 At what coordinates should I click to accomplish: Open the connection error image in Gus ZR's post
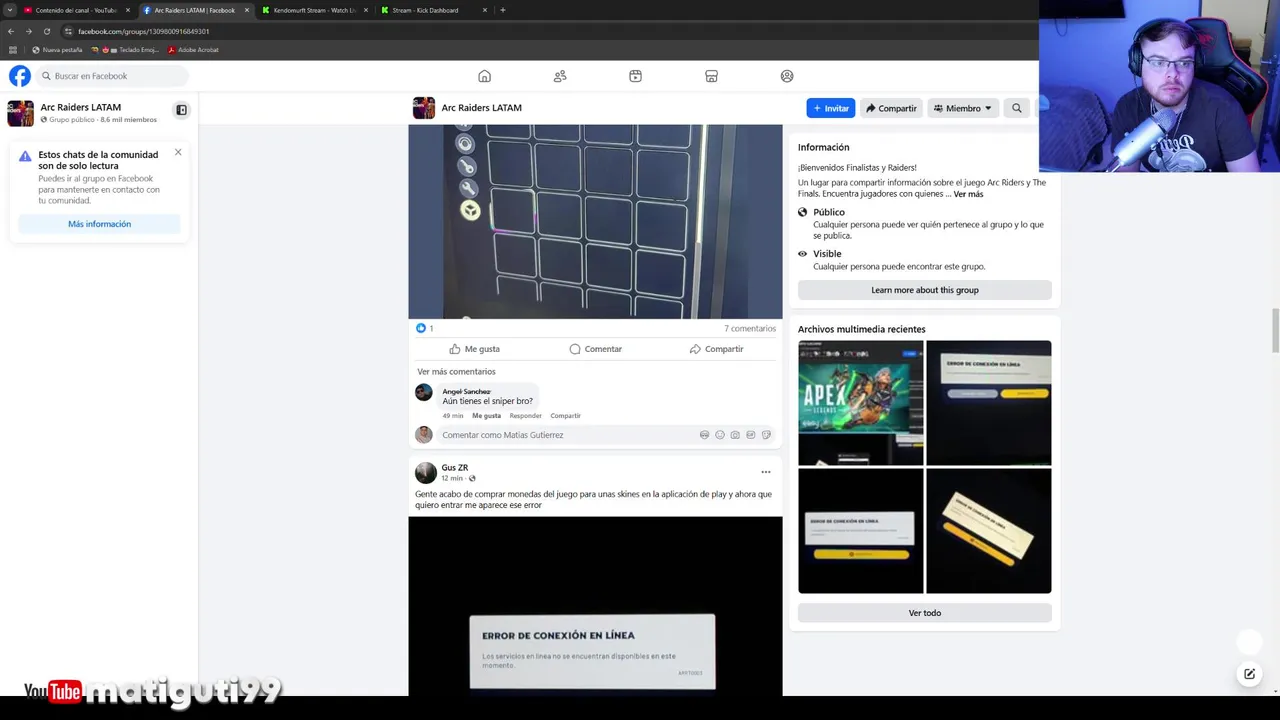[x=595, y=606]
